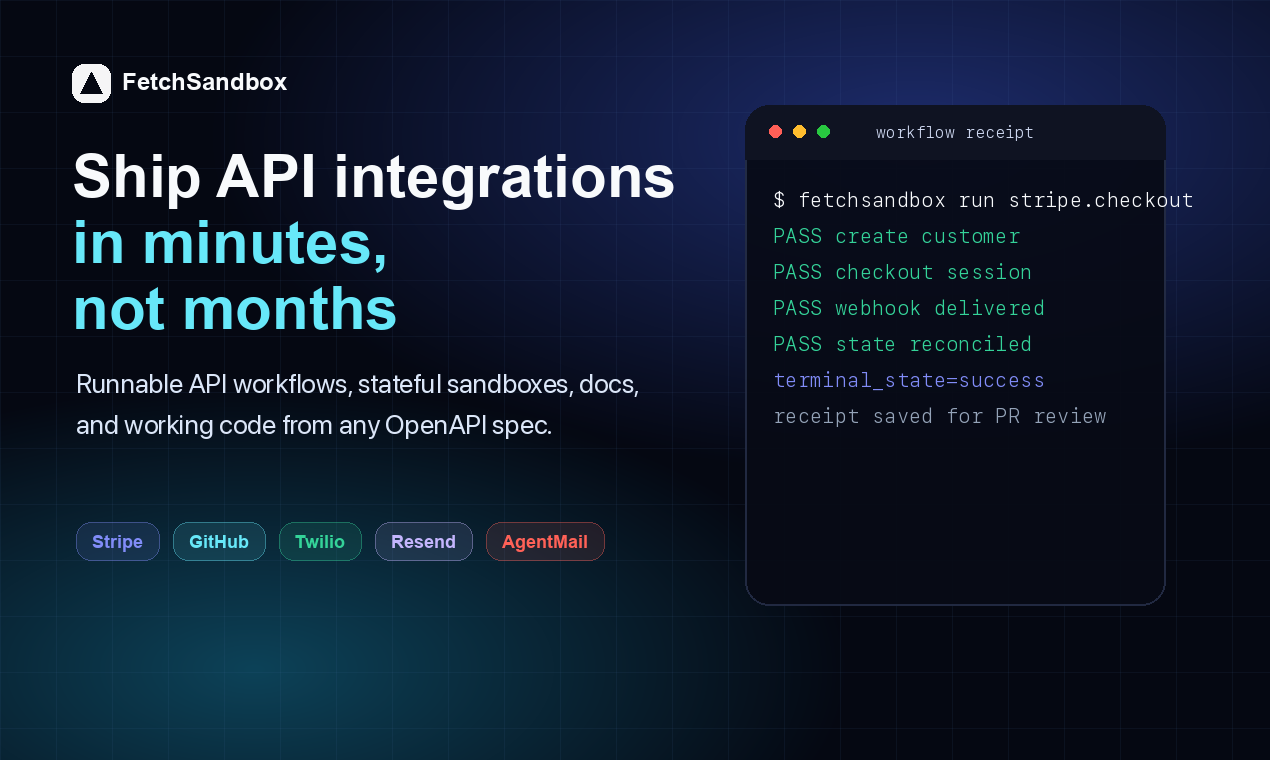
Task: Click the "PASS webhook delivered" line
Action: point(909,308)
